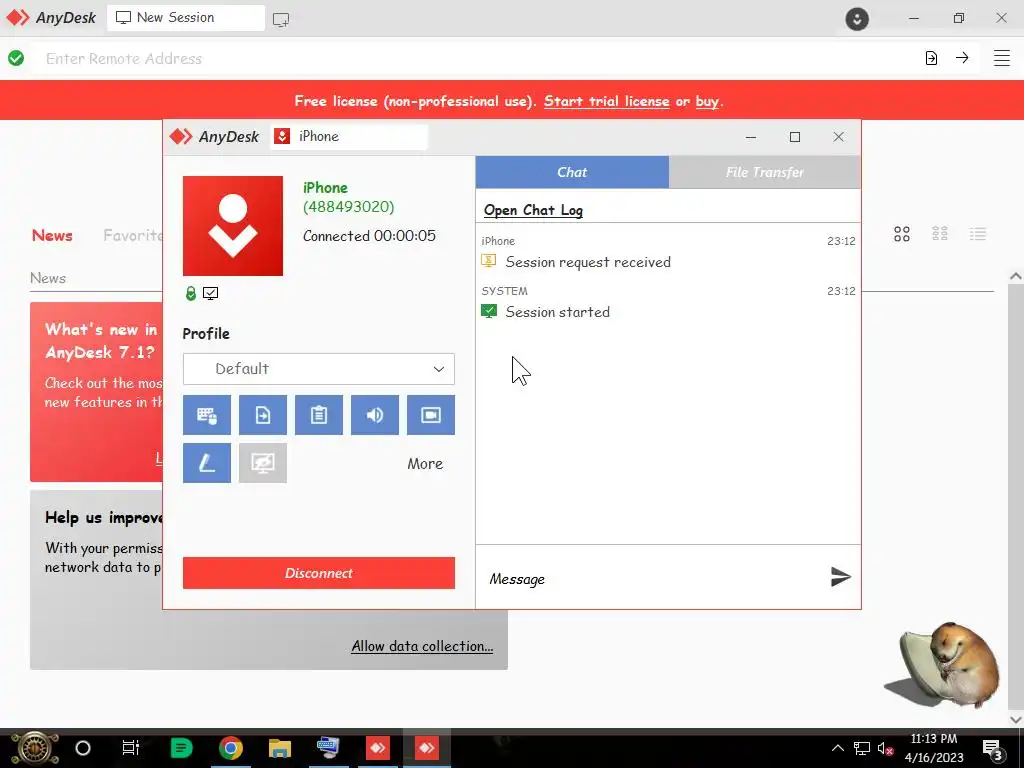Click the green lock encryption icon

click(191, 293)
